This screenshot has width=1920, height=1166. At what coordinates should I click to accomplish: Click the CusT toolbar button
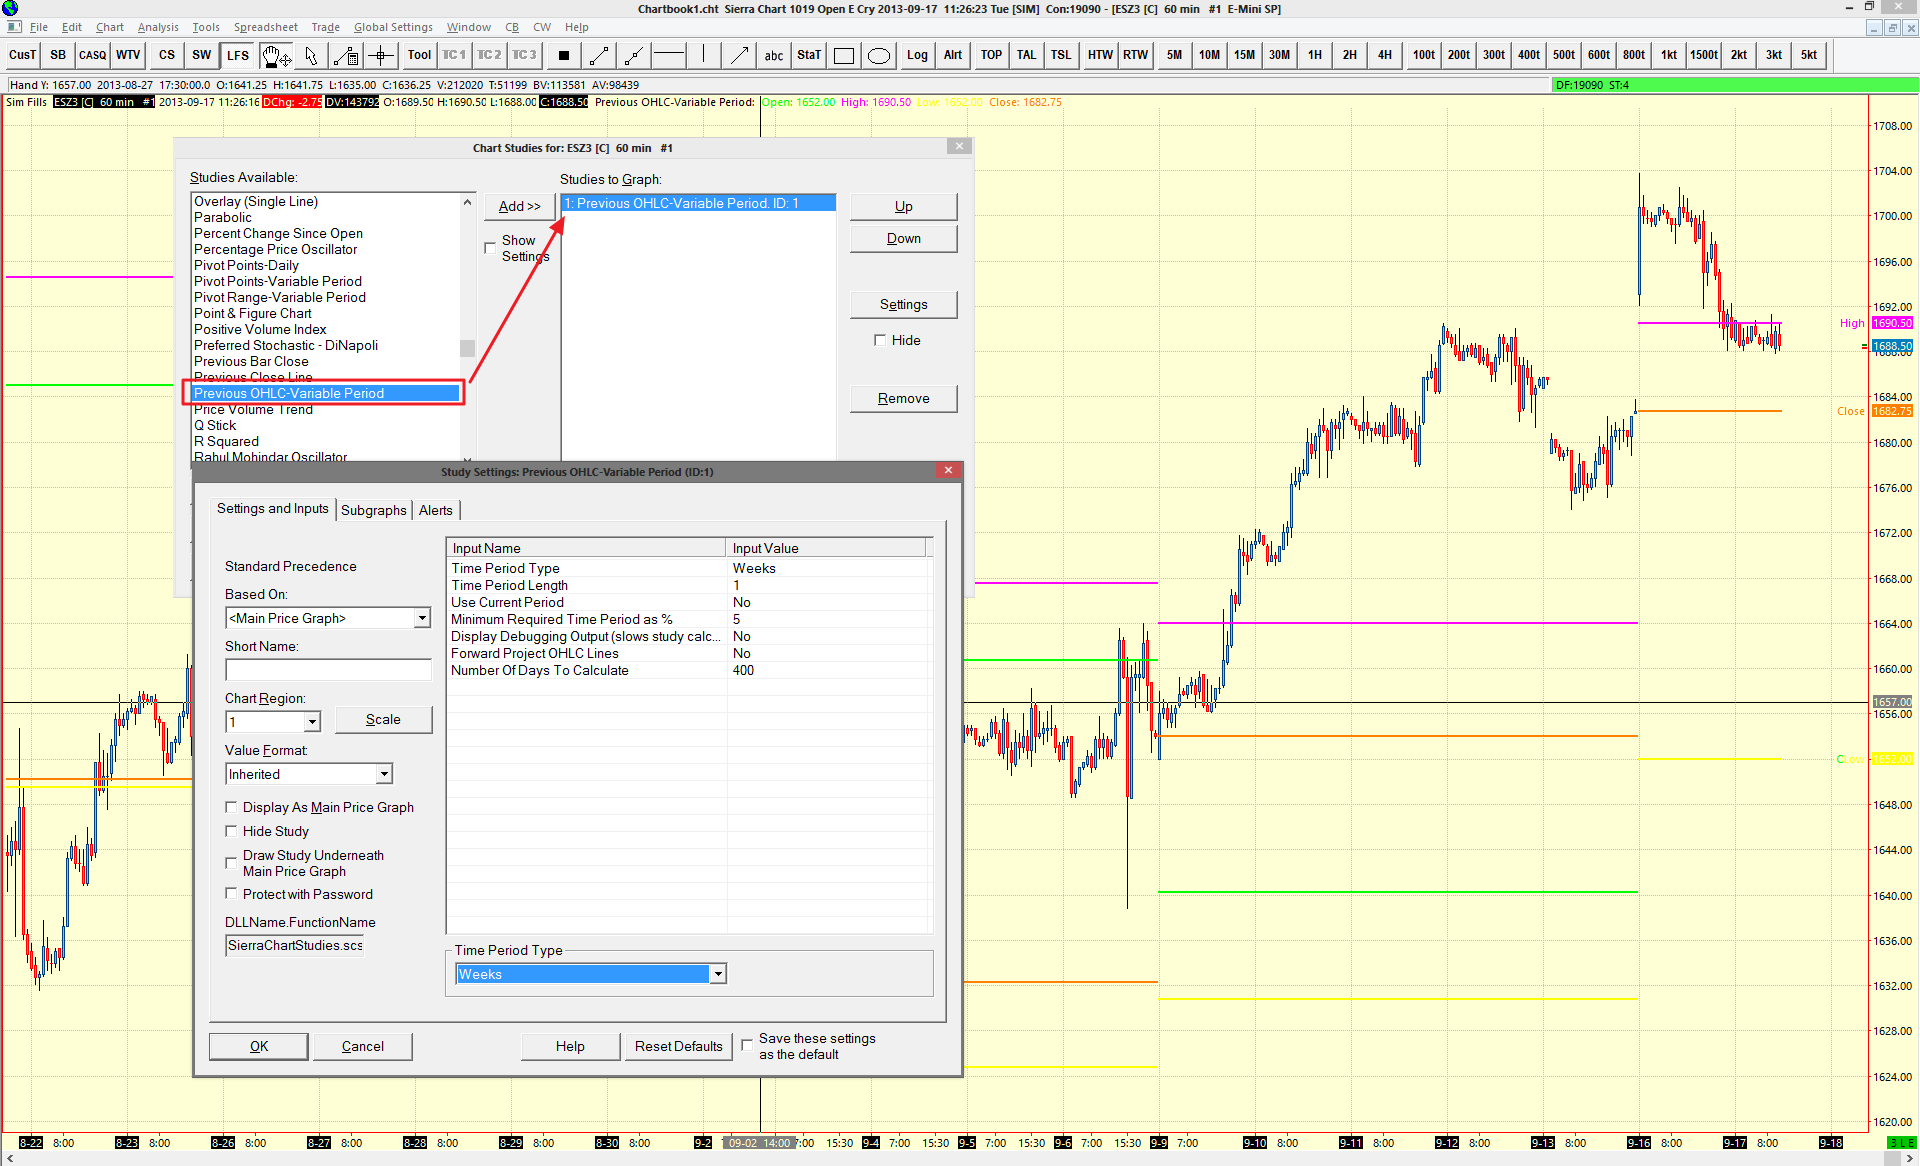point(23,55)
